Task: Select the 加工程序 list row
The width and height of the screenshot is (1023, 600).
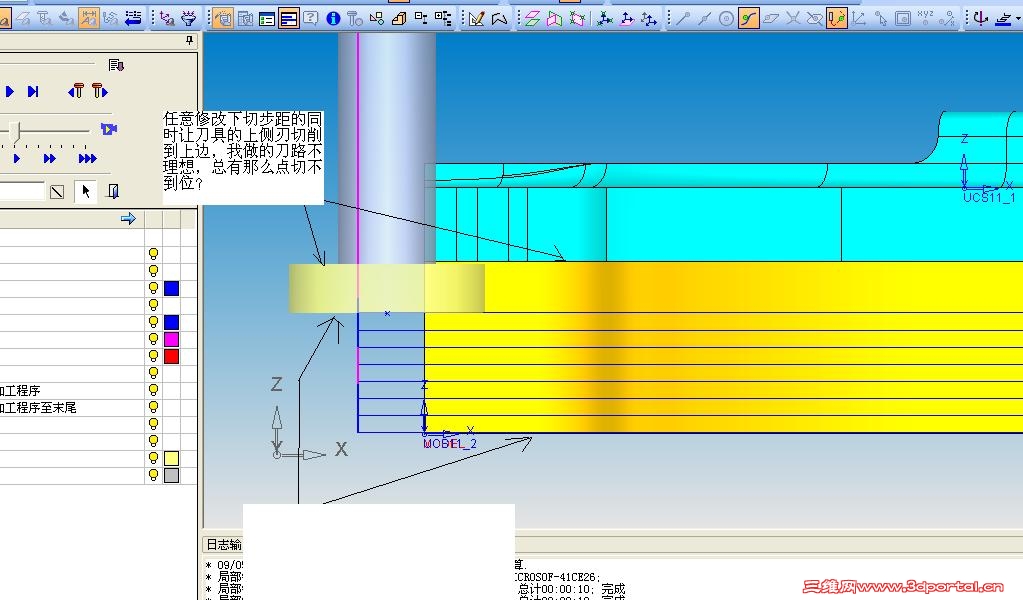Action: click(72, 390)
